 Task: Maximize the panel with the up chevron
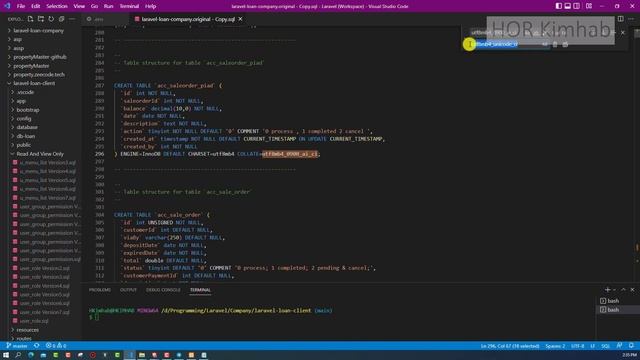(623, 290)
